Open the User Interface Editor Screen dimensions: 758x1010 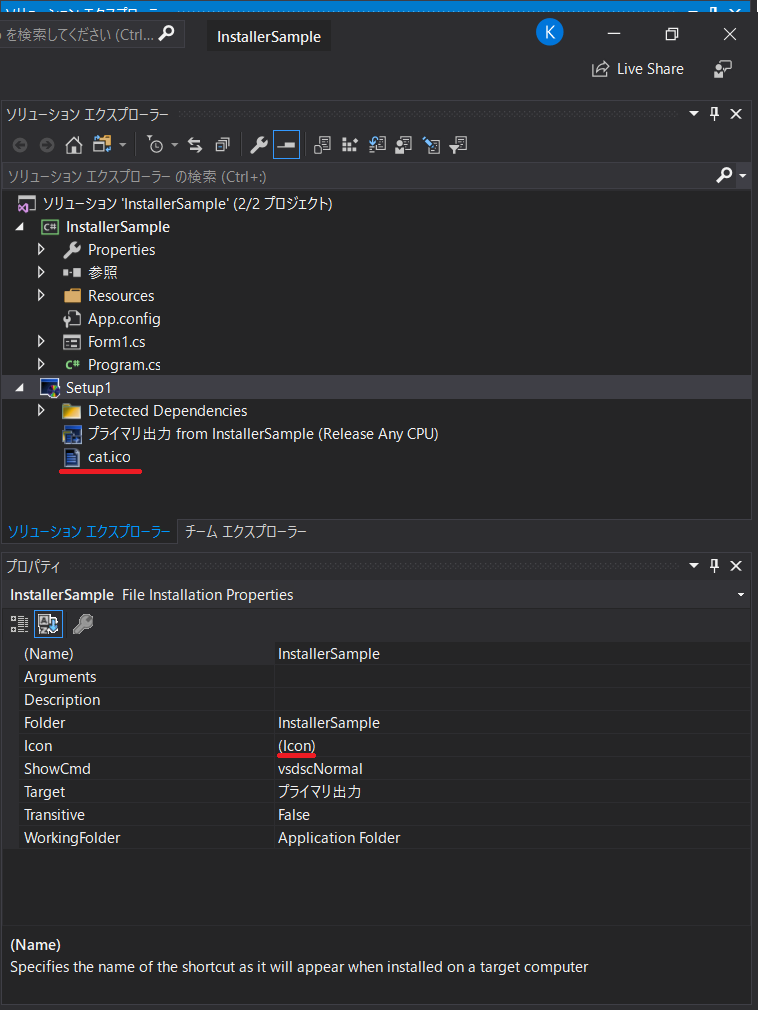click(x=404, y=145)
